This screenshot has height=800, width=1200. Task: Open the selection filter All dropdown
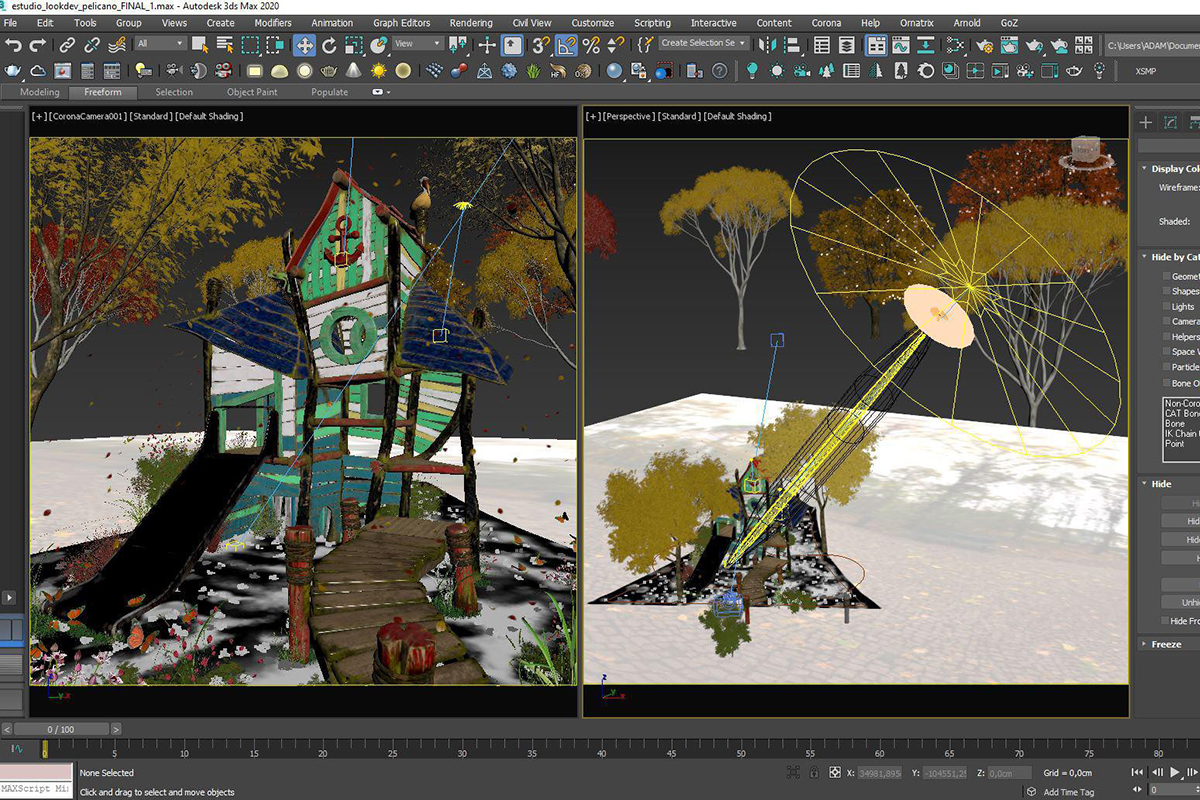[160, 44]
